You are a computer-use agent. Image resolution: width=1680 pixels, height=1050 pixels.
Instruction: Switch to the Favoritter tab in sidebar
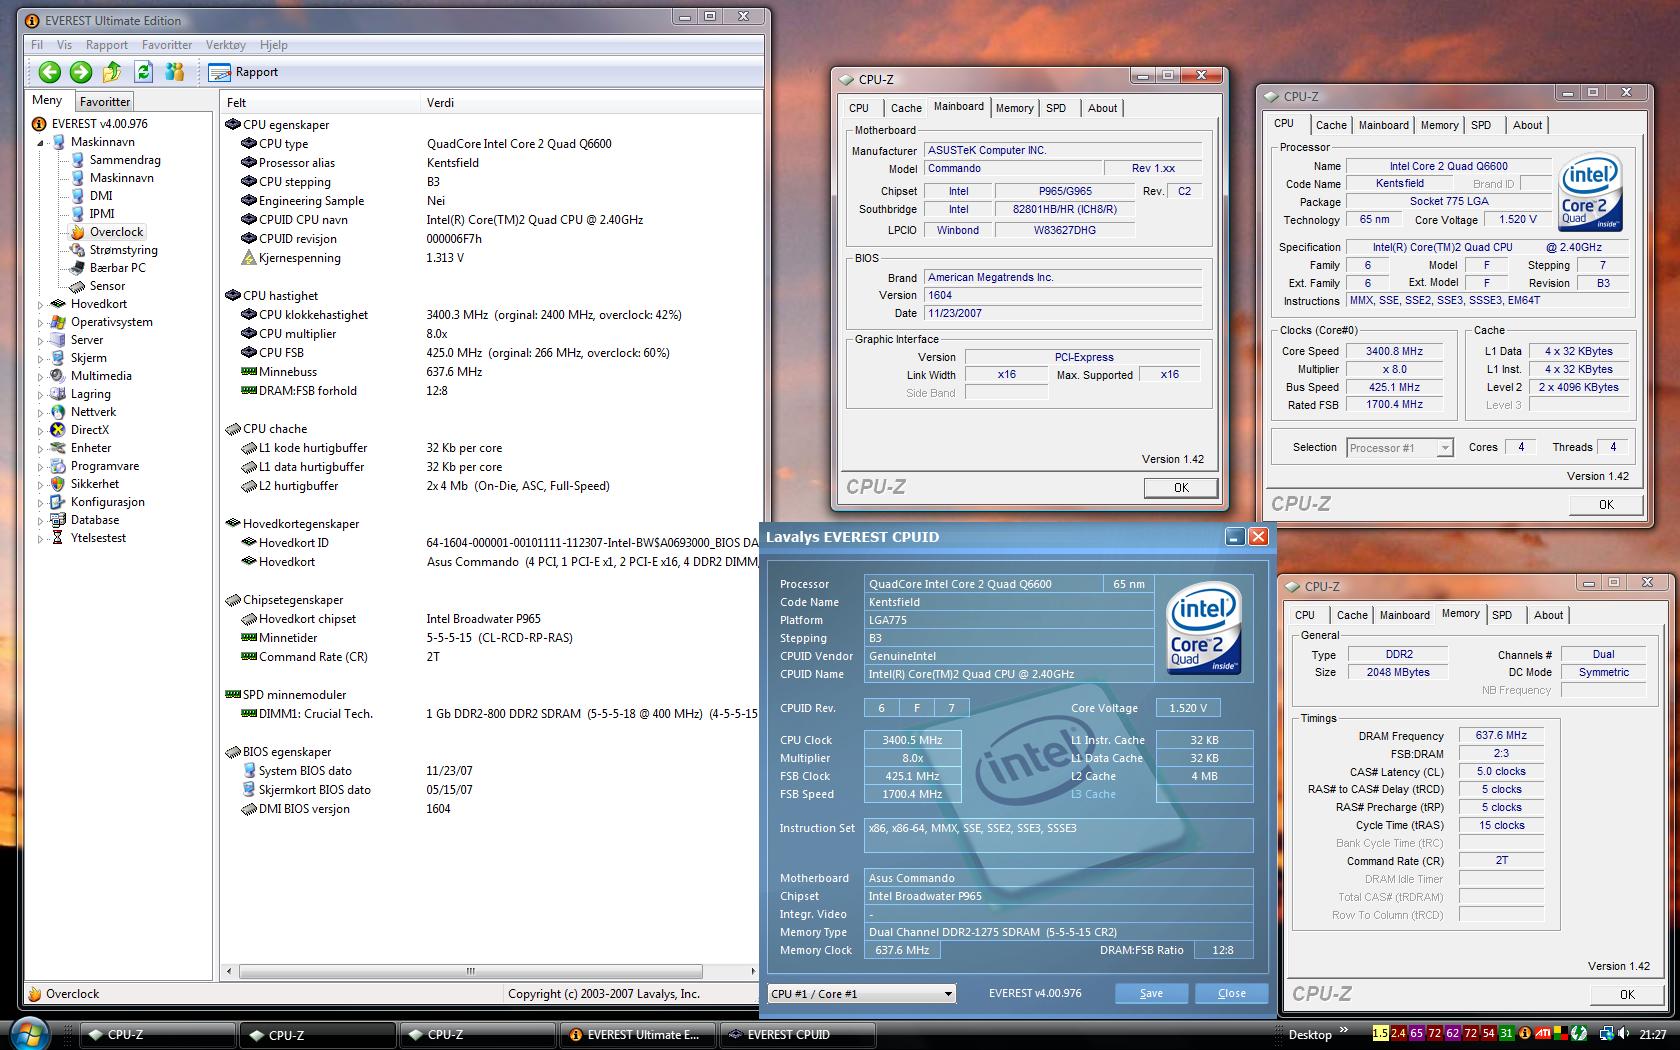click(x=105, y=102)
